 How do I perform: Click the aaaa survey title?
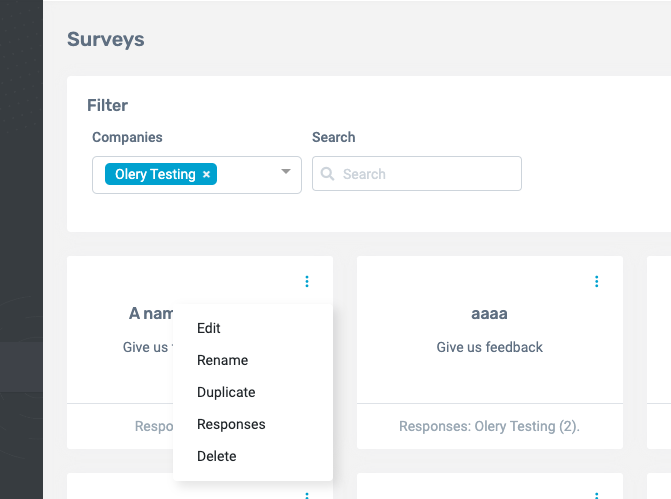[x=490, y=314]
